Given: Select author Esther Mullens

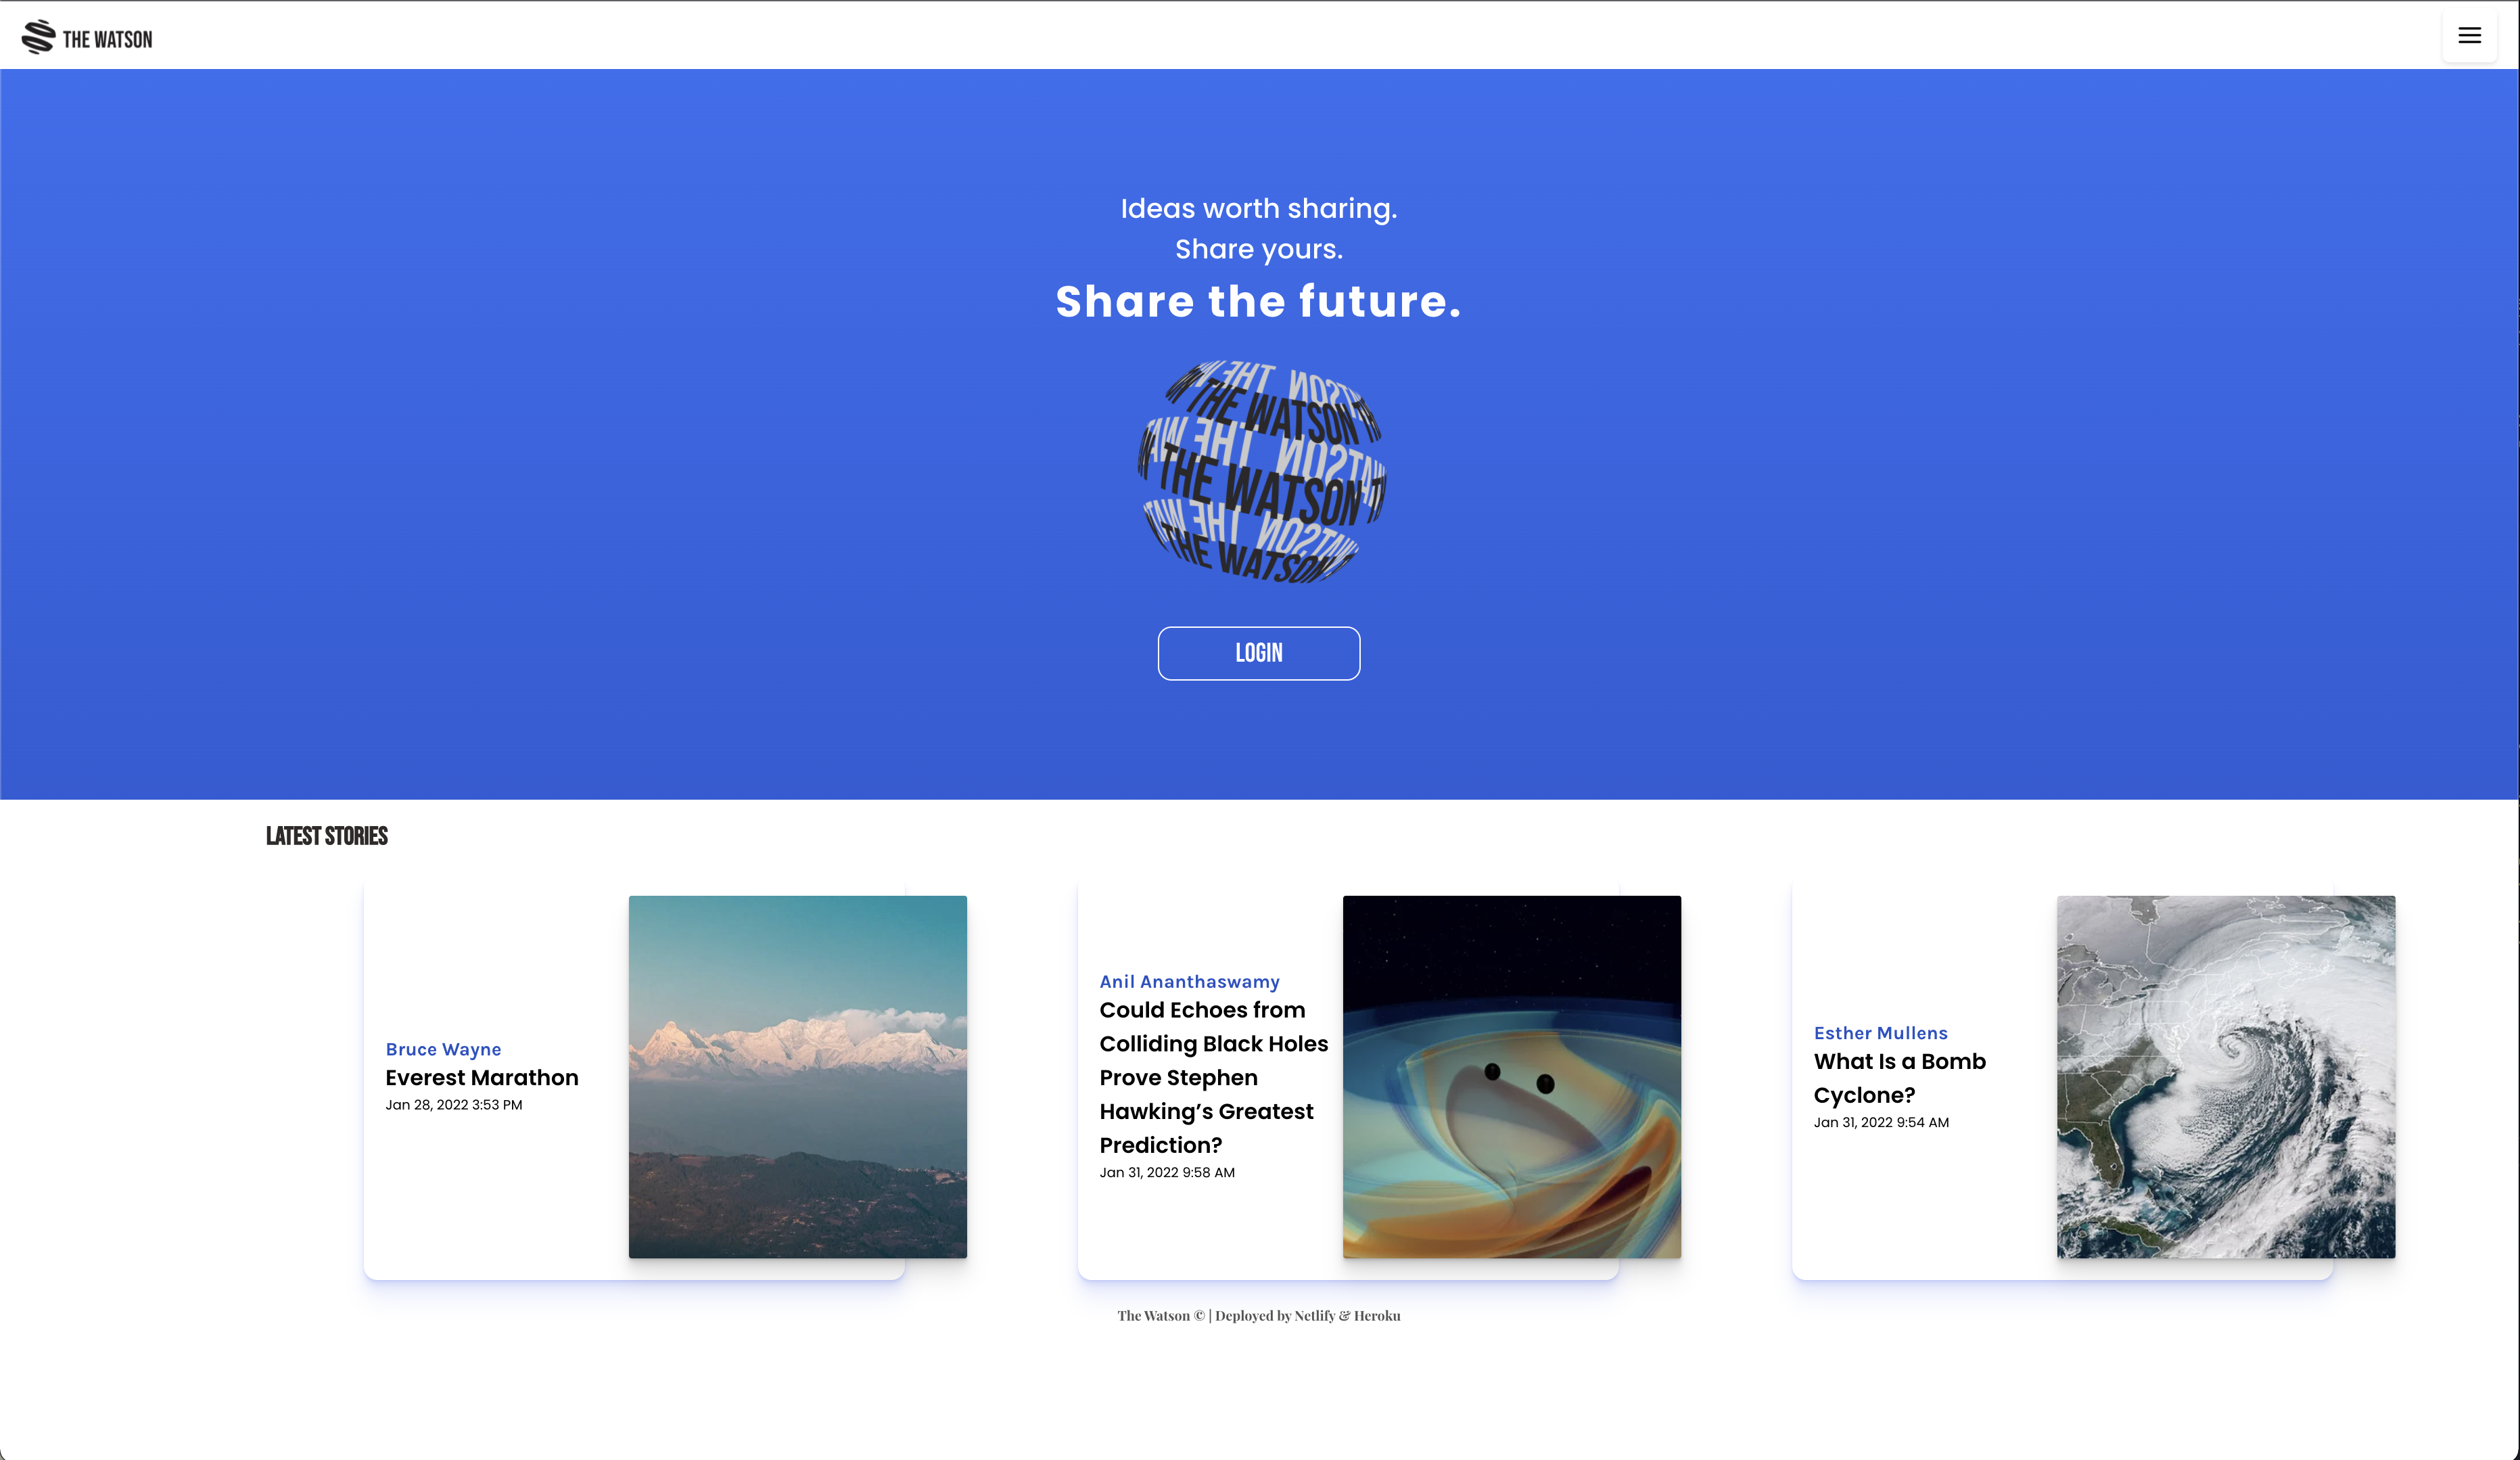Looking at the screenshot, I should click(1881, 1033).
